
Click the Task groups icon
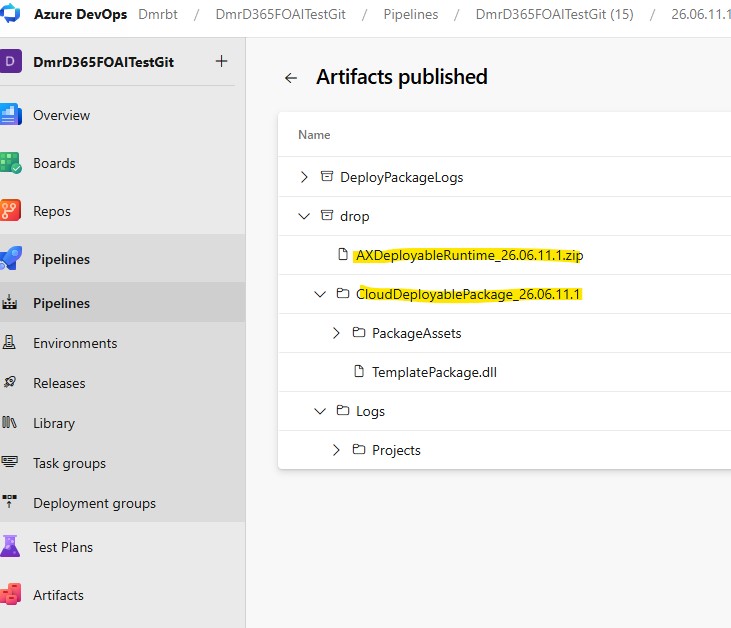point(9,462)
